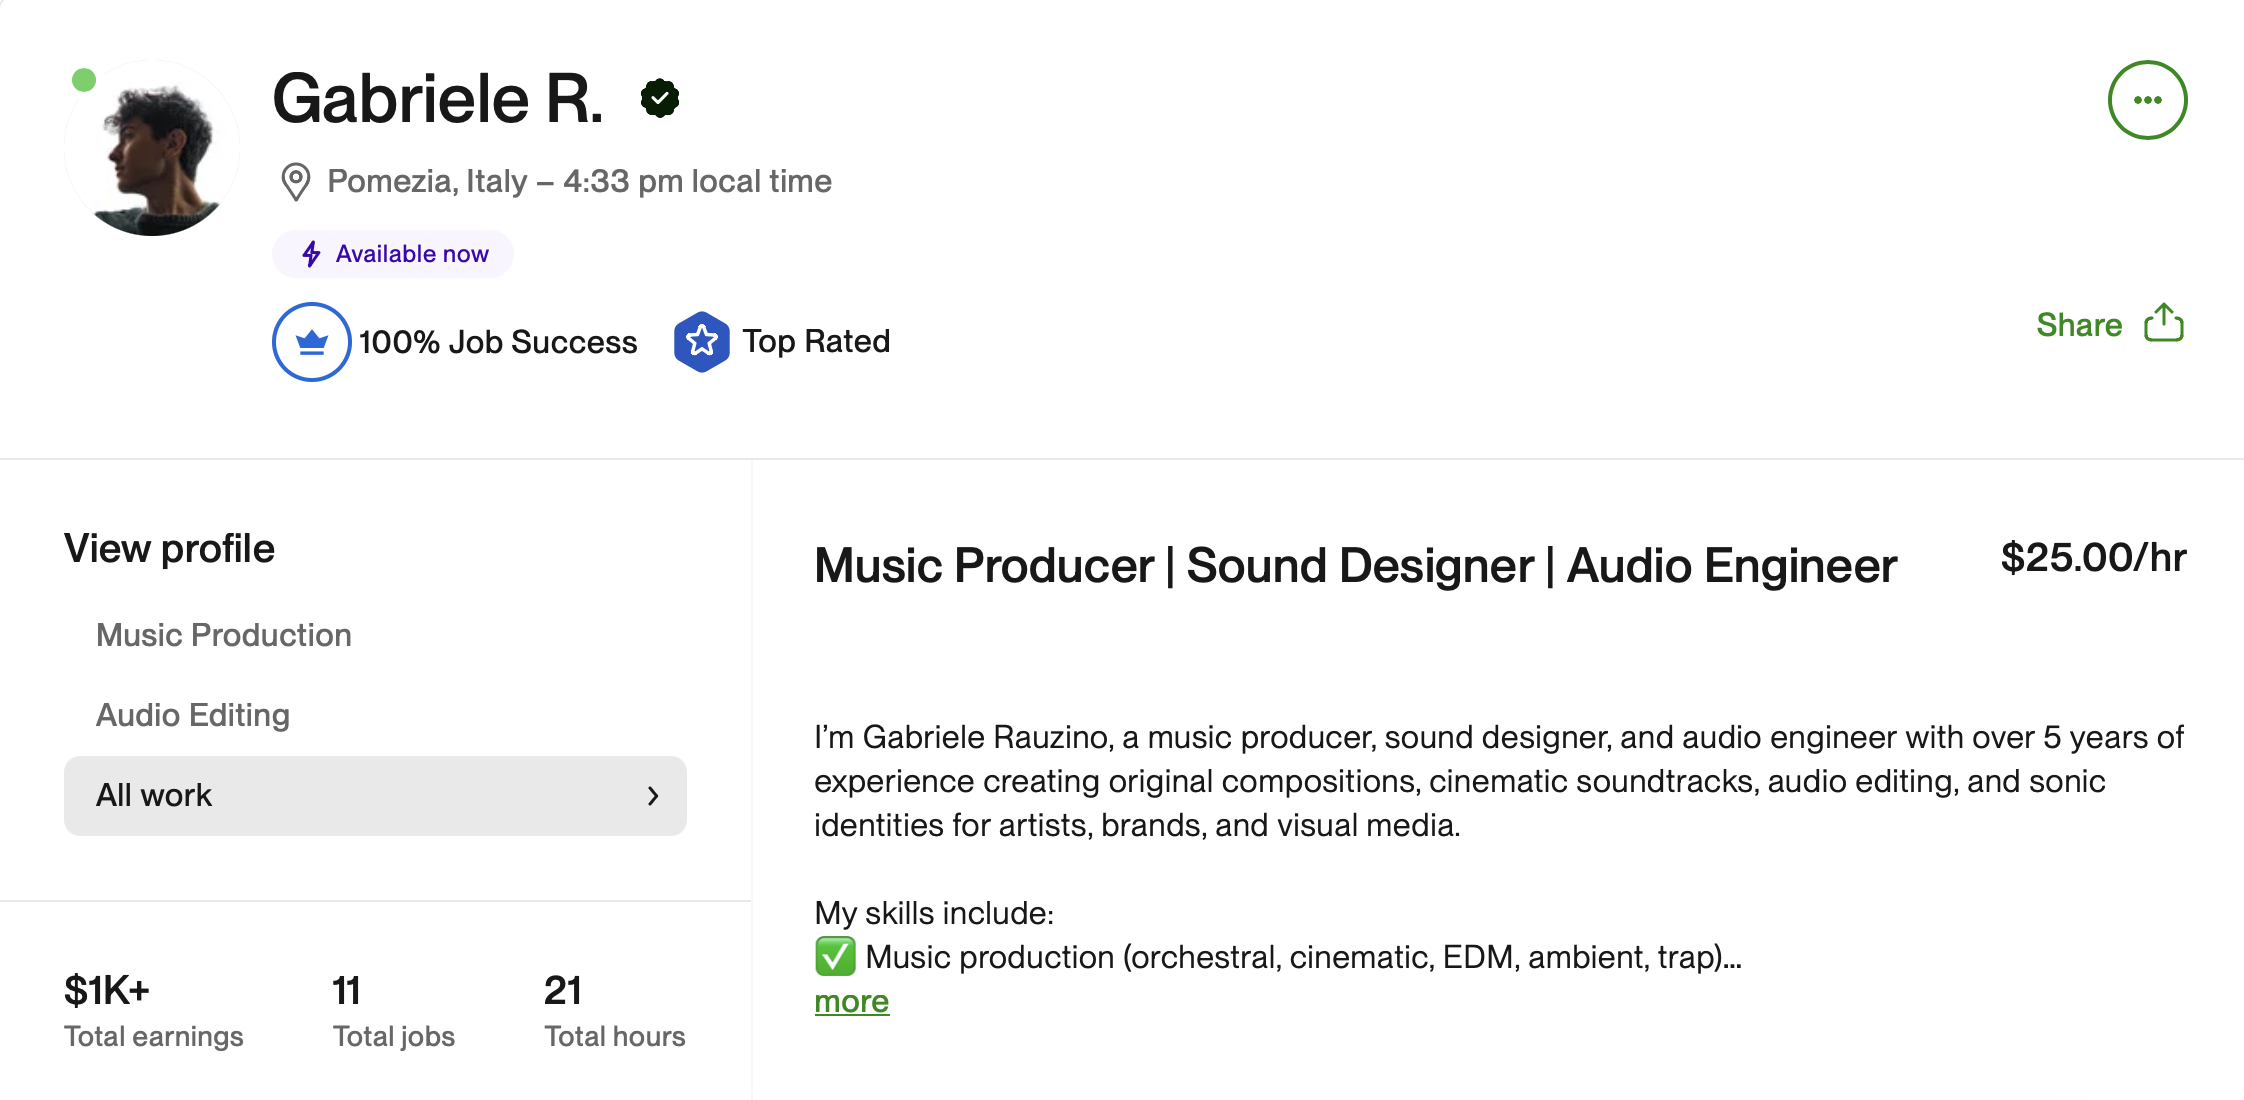Click the green checkmark emoji in skills

tap(835, 956)
